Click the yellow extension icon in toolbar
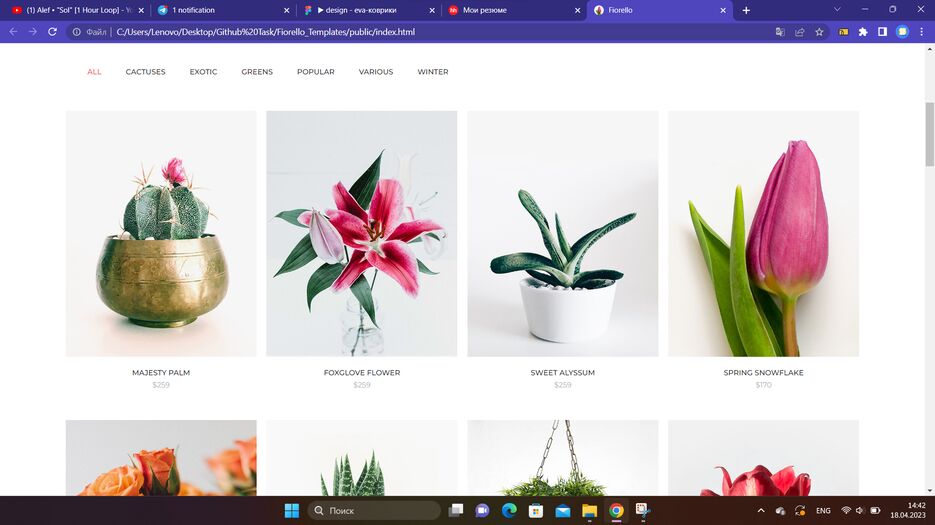The image size is (935, 525). click(x=843, y=32)
